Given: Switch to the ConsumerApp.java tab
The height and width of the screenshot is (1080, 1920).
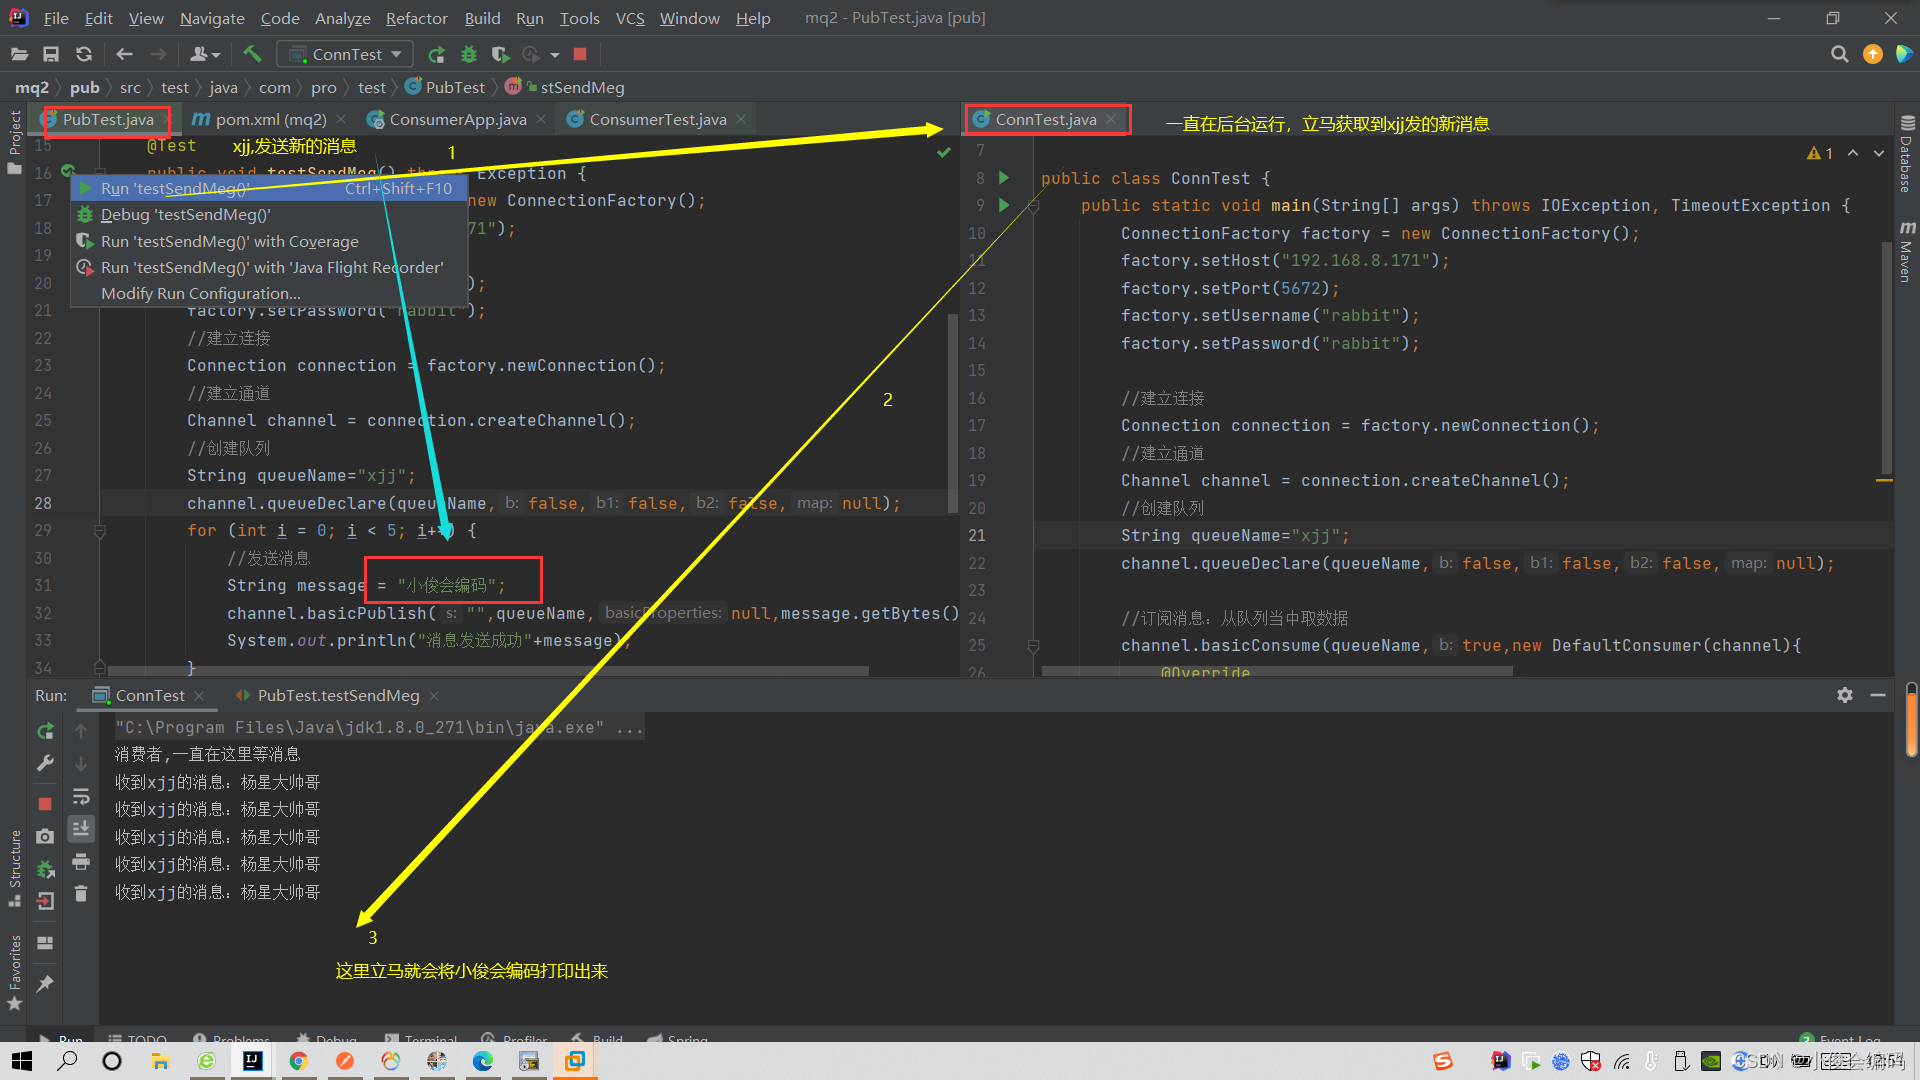Looking at the screenshot, I should tap(457, 120).
